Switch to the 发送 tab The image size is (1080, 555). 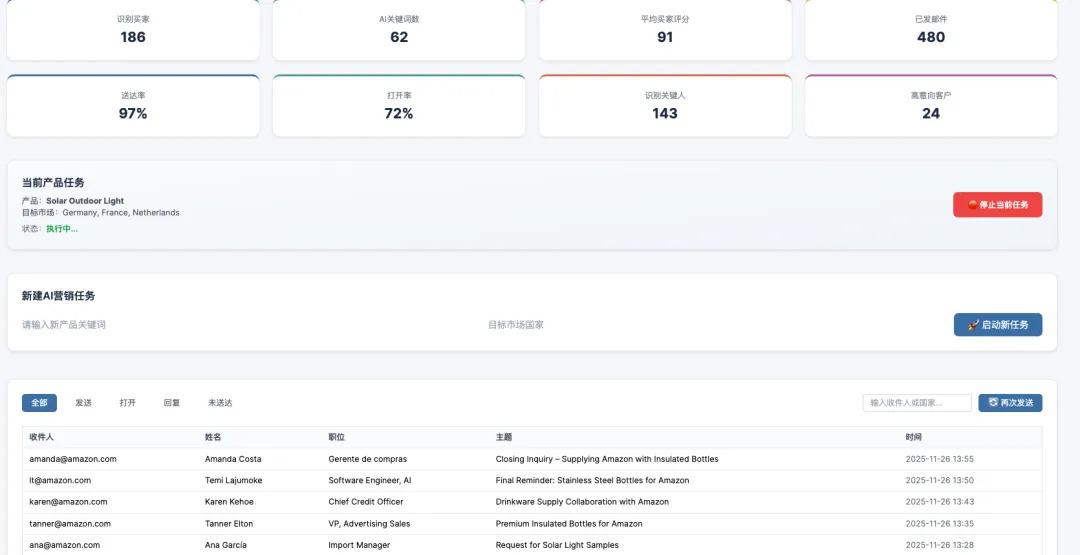coord(83,403)
